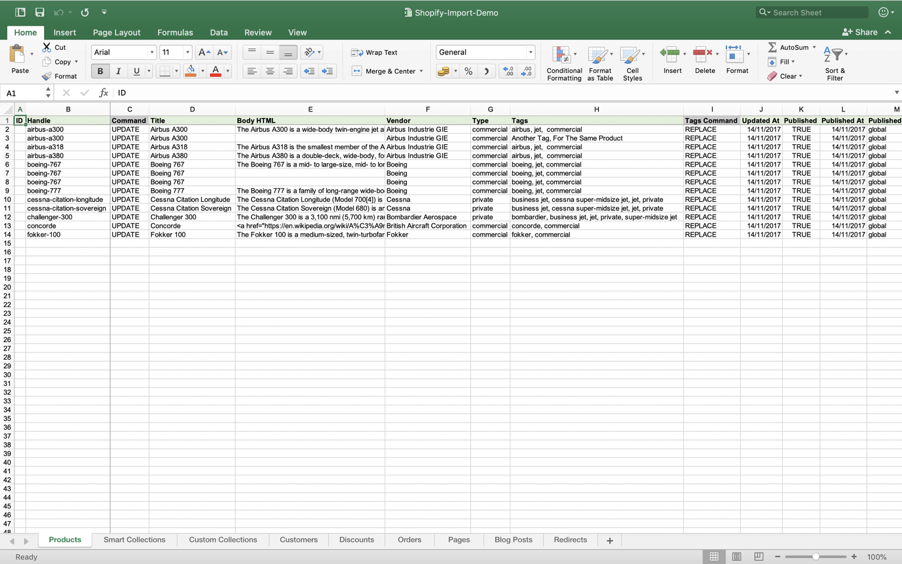Click the Merge & Center button

click(x=383, y=71)
